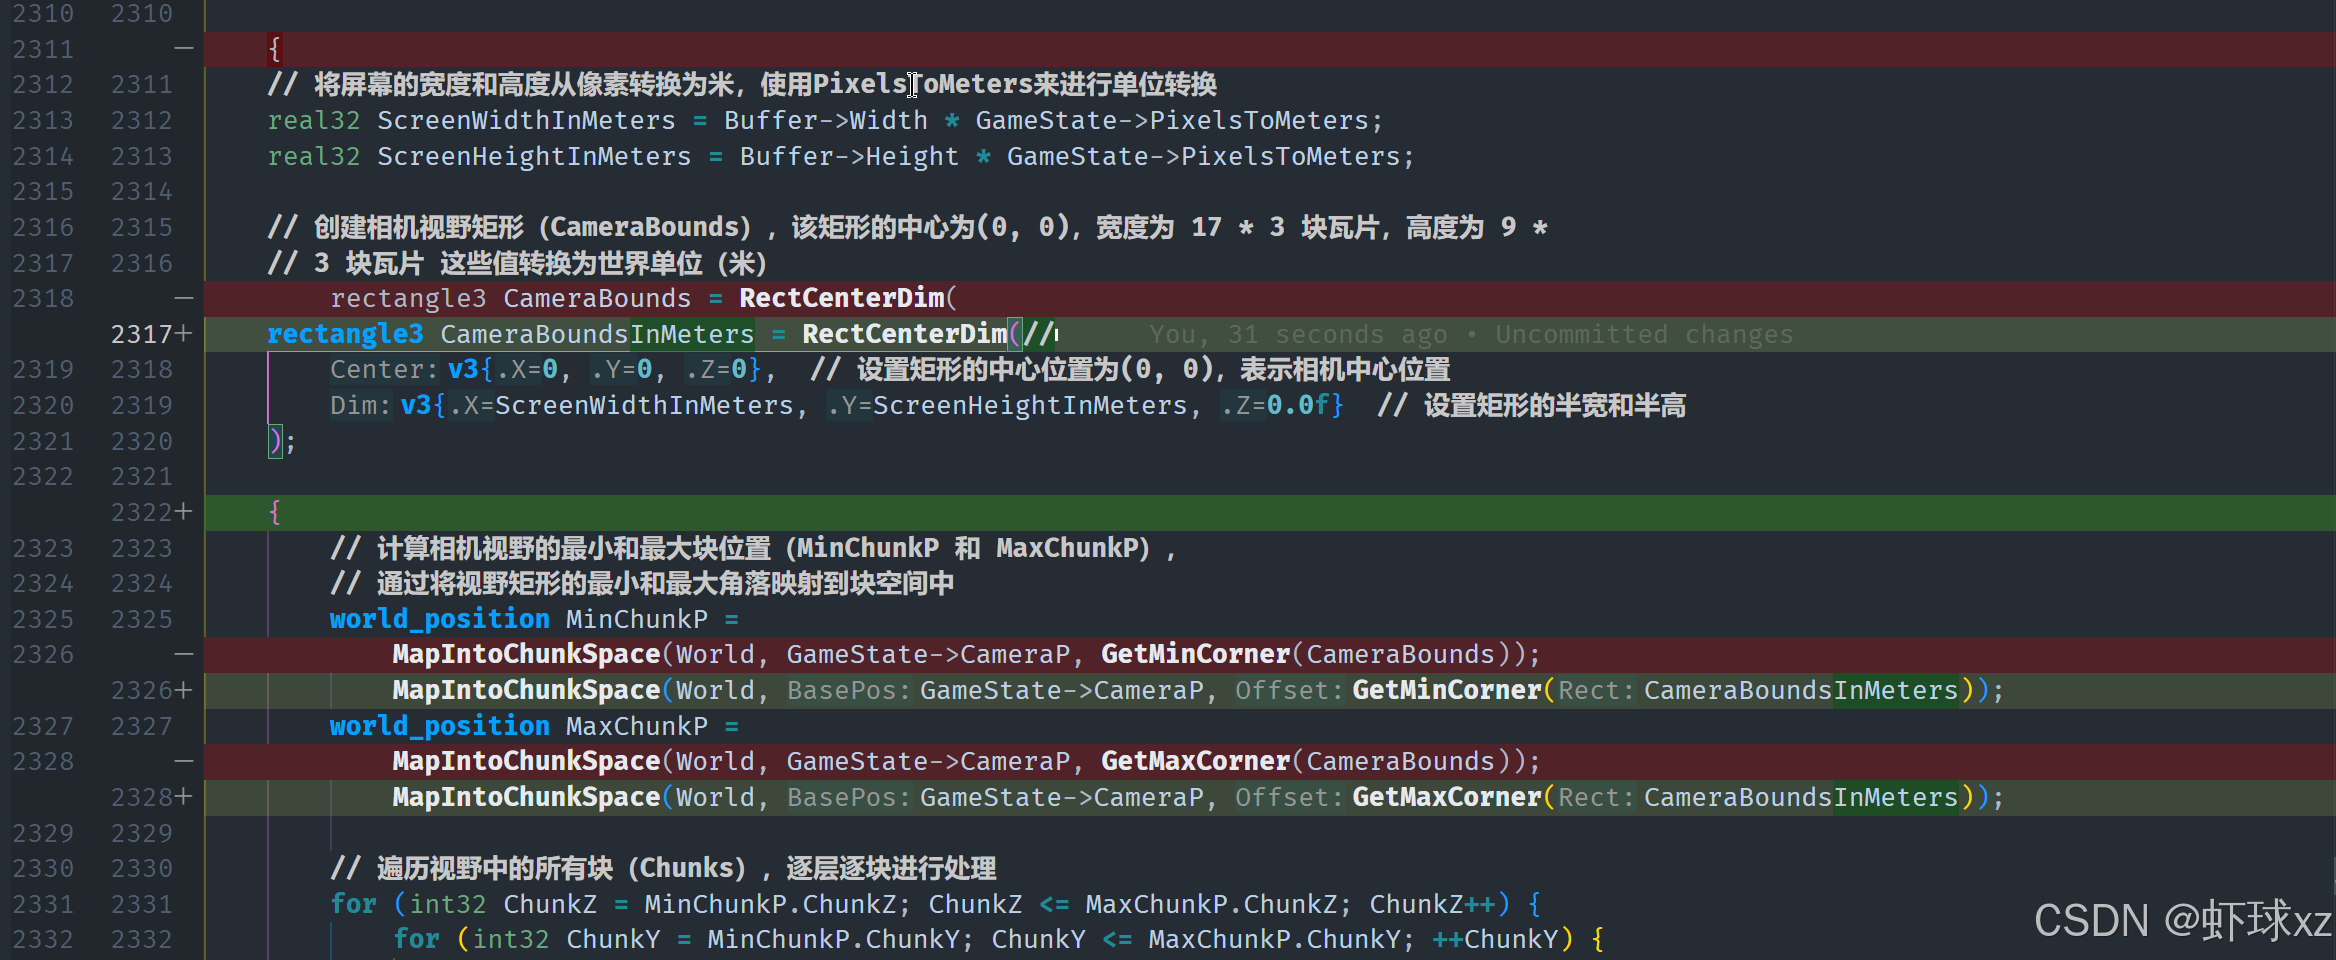Click GameState->PixelsToMeters on the ScreenHeightInMeters line
The height and width of the screenshot is (960, 2336).
1203,156
